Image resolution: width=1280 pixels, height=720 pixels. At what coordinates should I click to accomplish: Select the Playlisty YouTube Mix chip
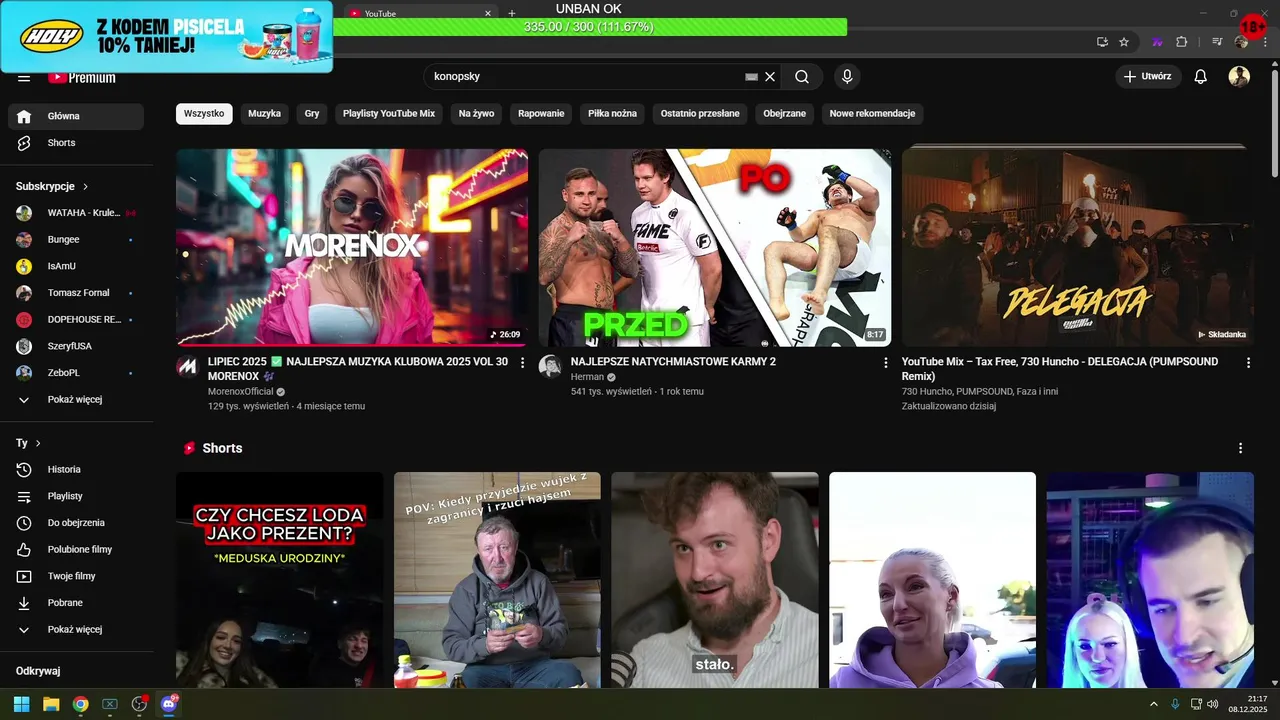pyautogui.click(x=389, y=114)
